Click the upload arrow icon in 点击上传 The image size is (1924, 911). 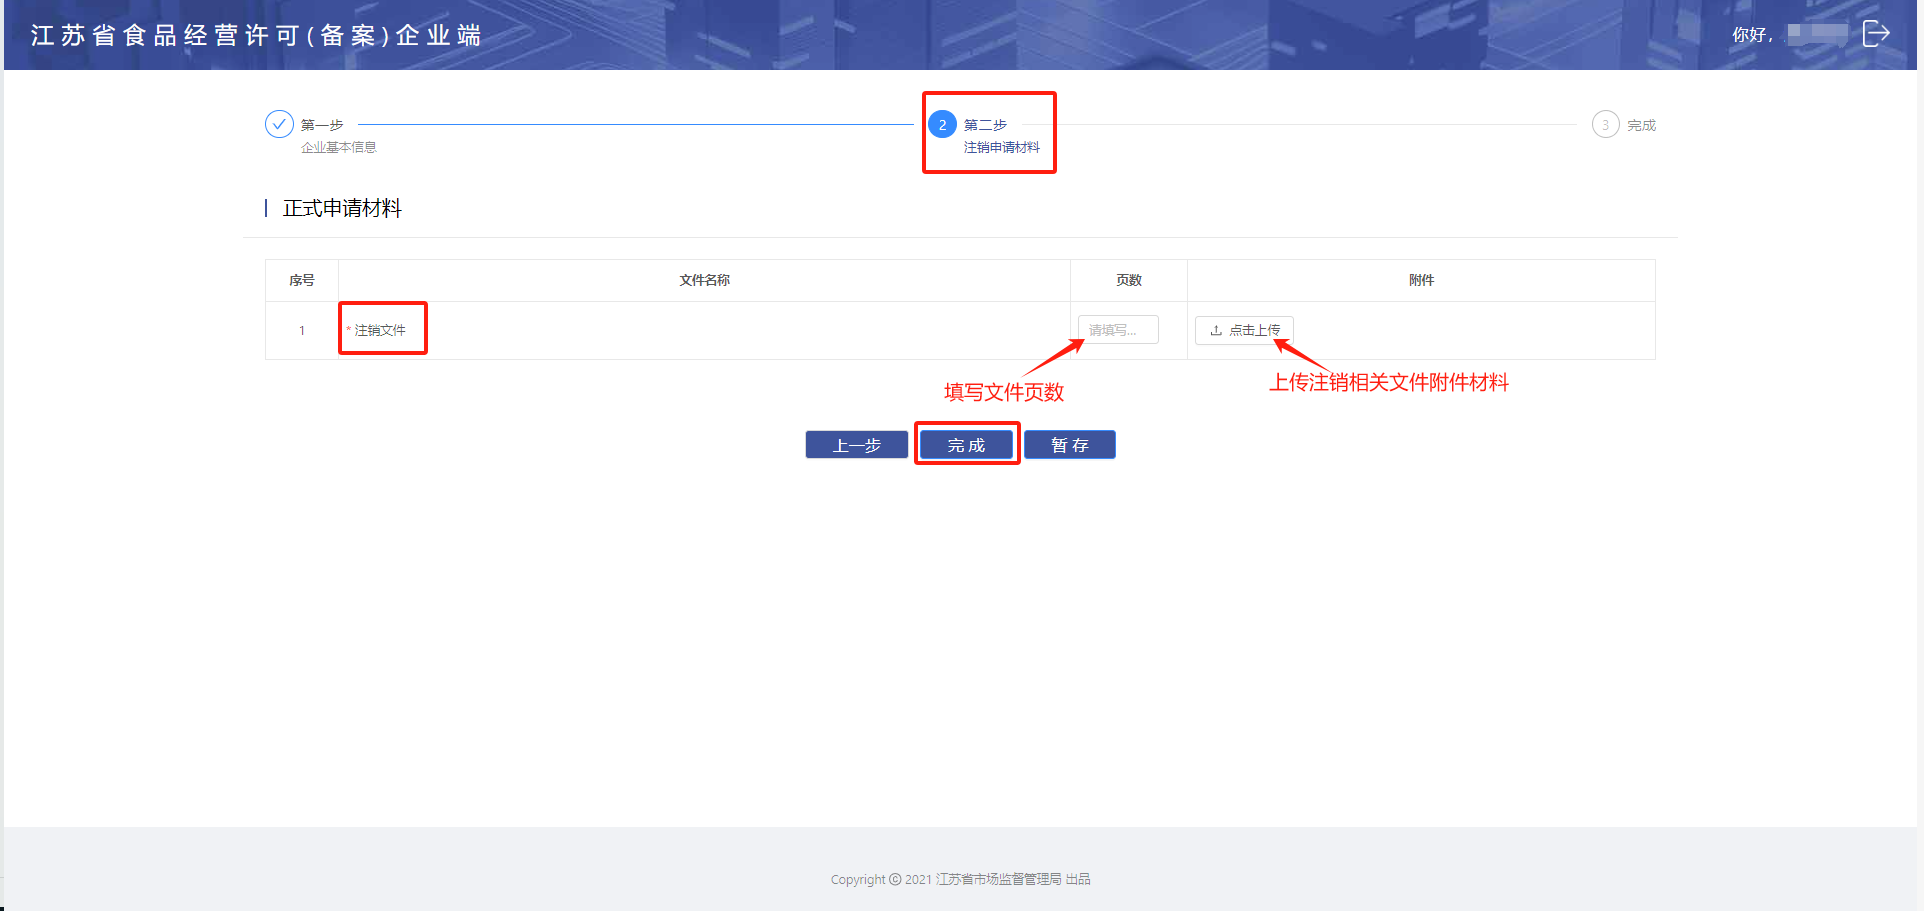pos(1216,330)
